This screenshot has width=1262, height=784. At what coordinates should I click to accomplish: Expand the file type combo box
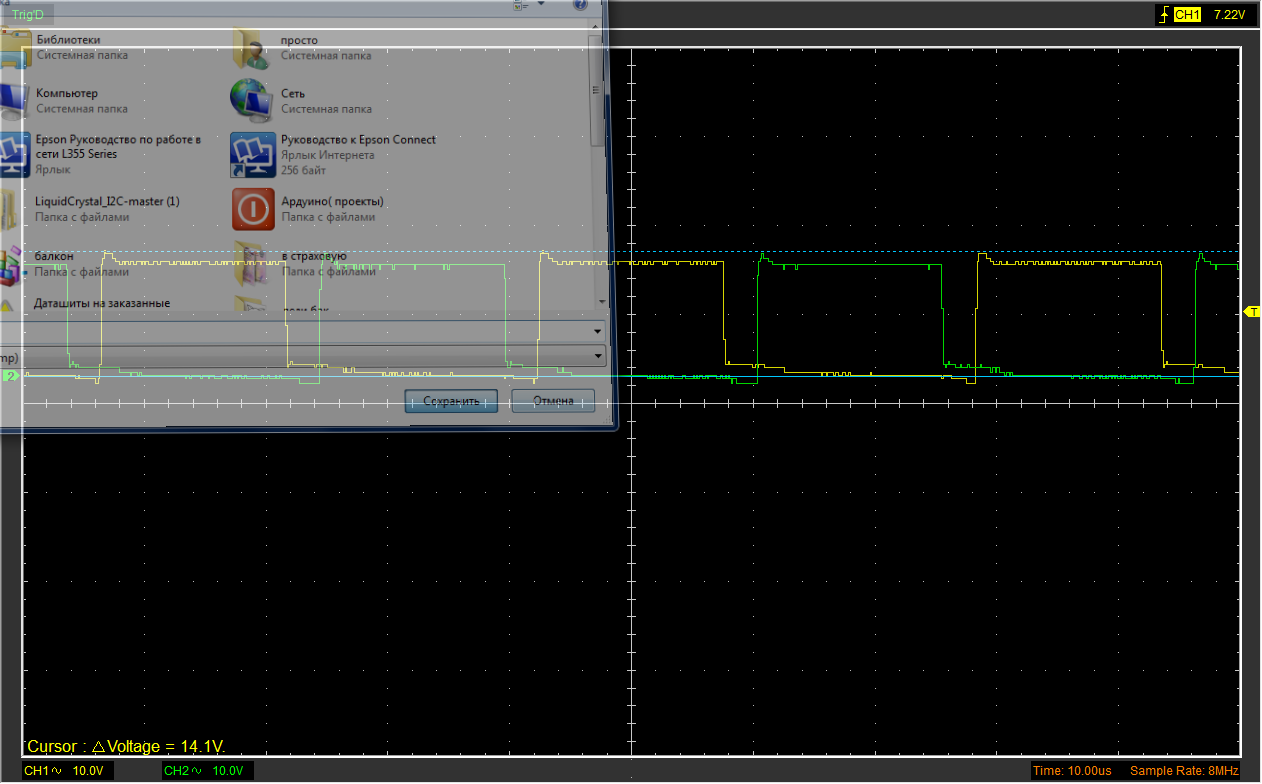coord(598,356)
